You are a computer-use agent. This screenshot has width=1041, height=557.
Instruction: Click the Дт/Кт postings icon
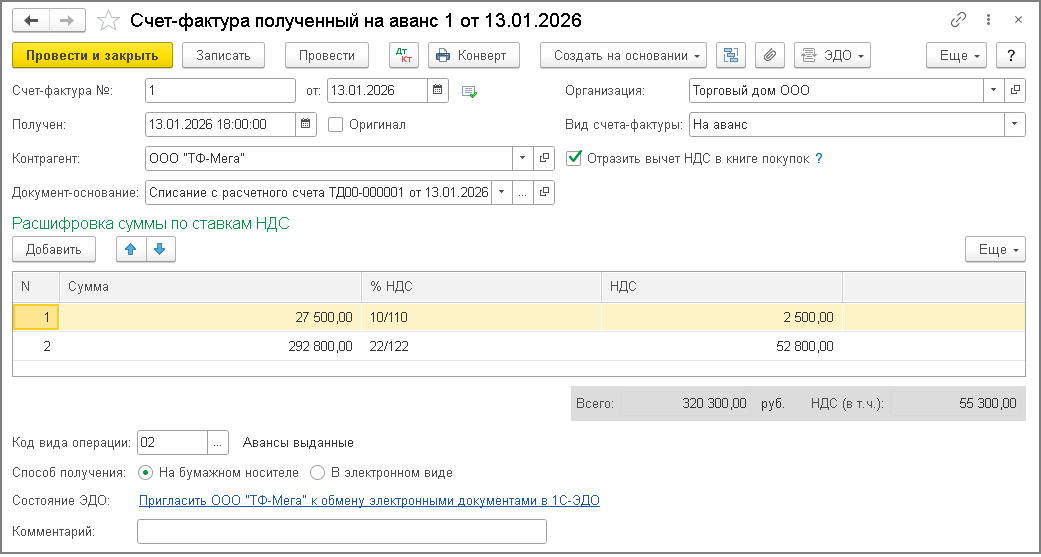[404, 55]
